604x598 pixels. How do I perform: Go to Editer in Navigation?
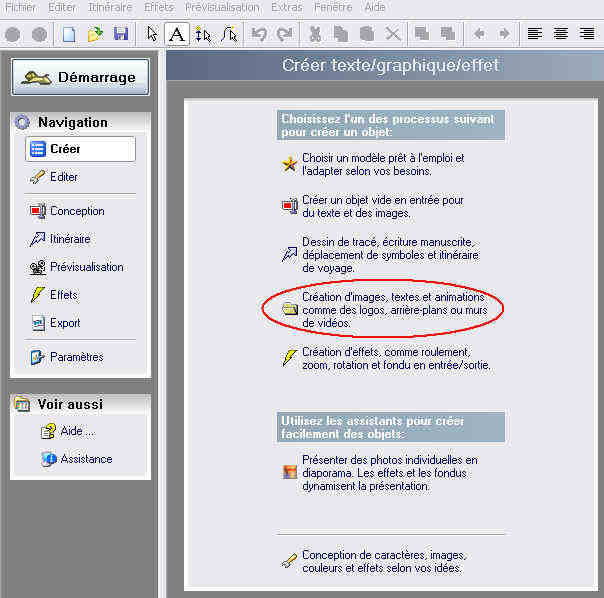[x=54, y=177]
